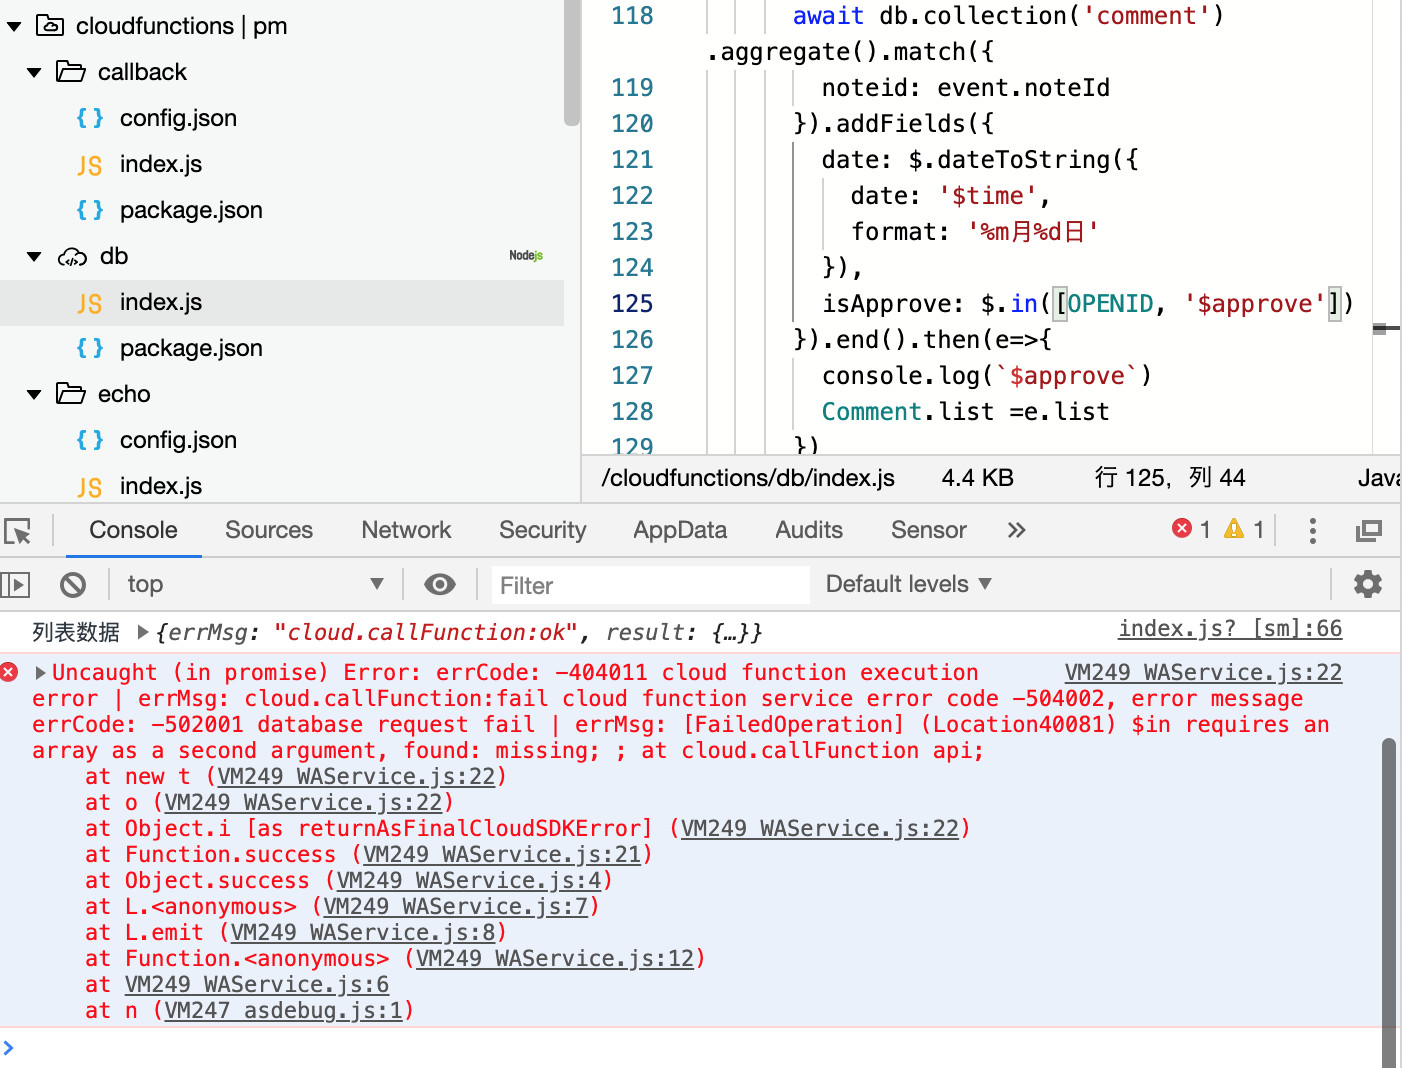Click the yellow warning count icon

pyautogui.click(x=1234, y=529)
